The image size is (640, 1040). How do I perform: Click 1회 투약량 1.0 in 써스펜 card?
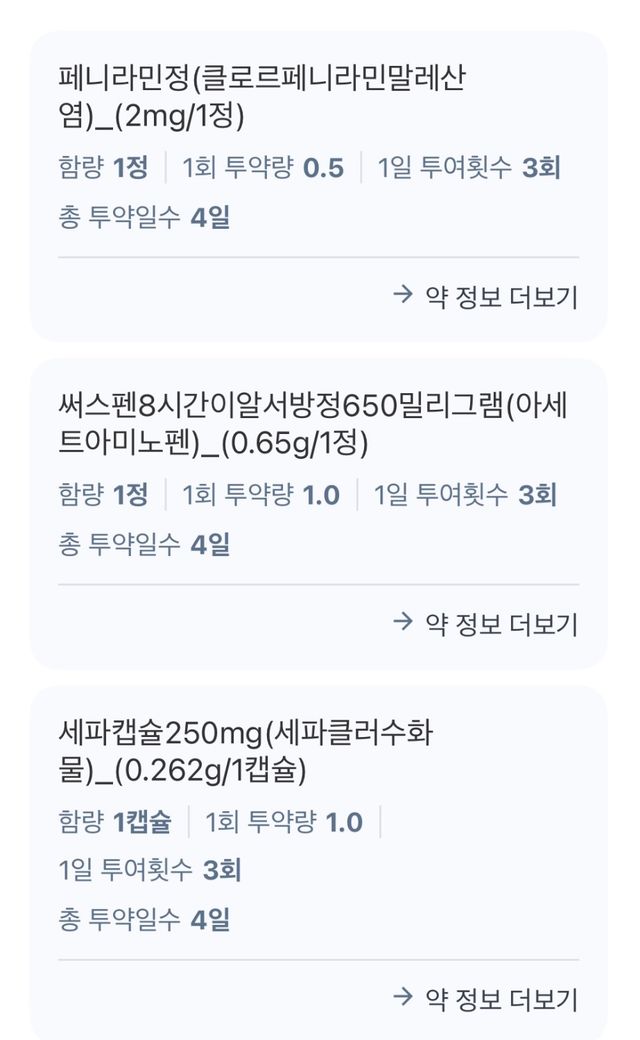pos(261,494)
